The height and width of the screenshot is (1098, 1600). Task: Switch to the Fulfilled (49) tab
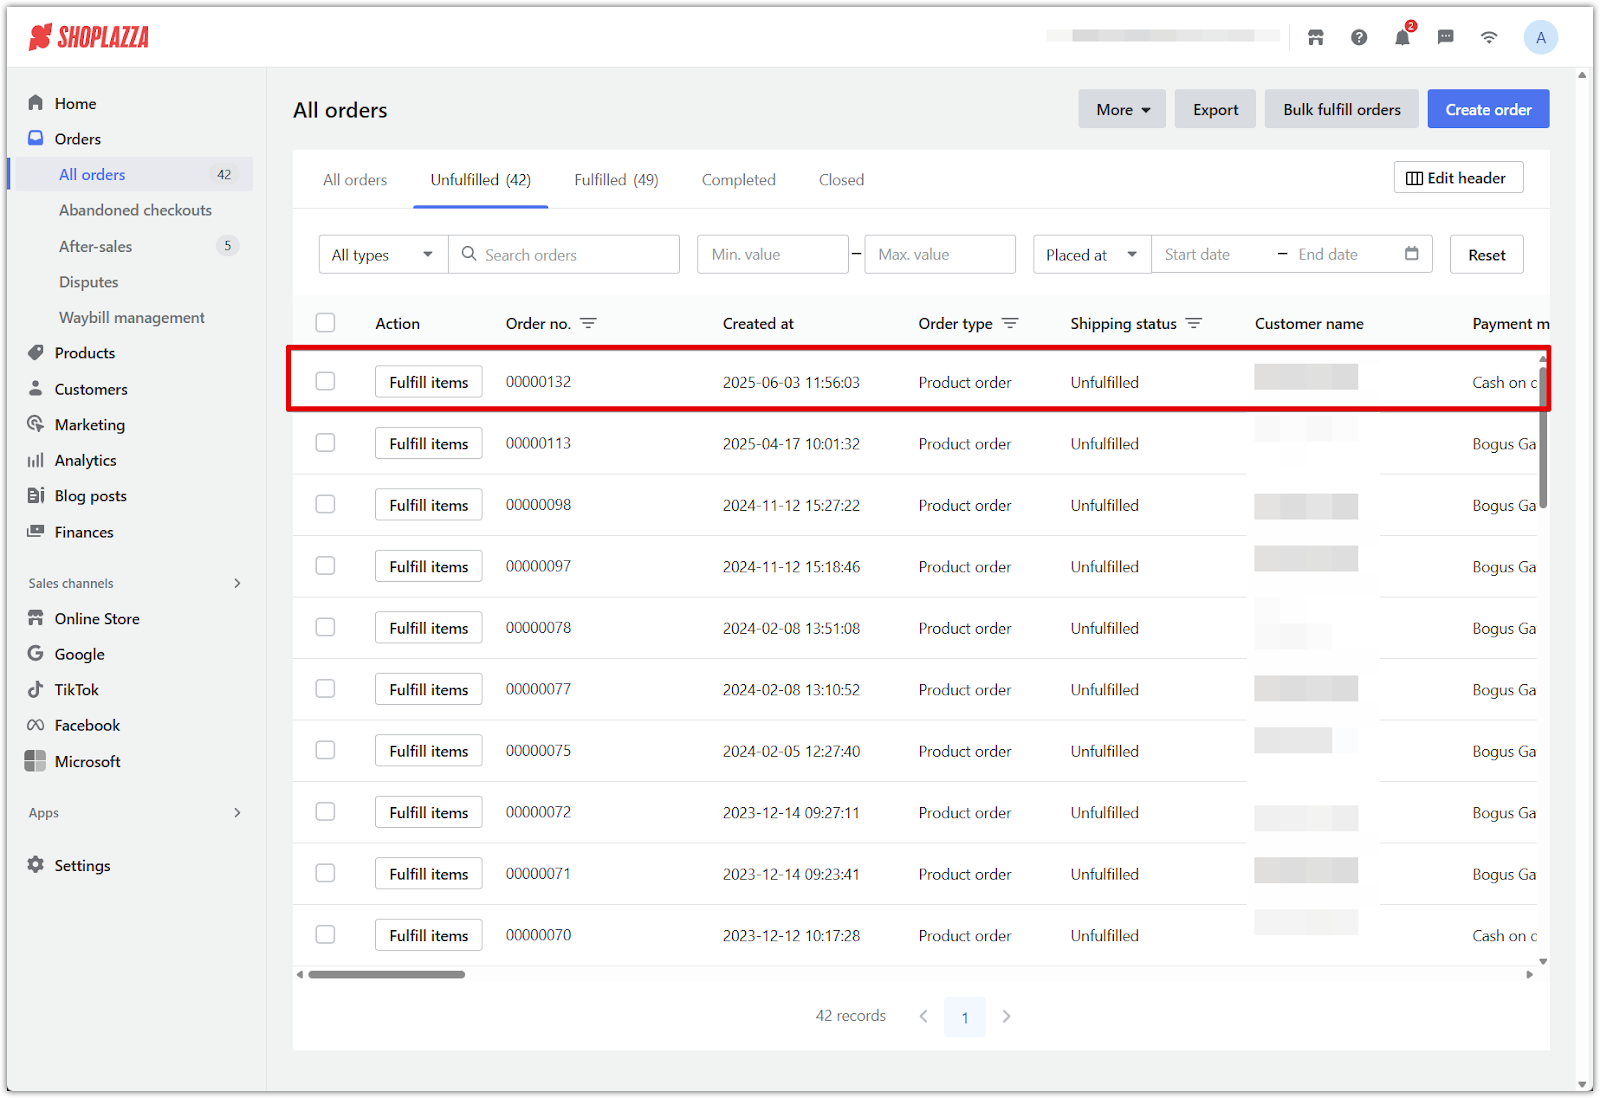click(x=616, y=180)
